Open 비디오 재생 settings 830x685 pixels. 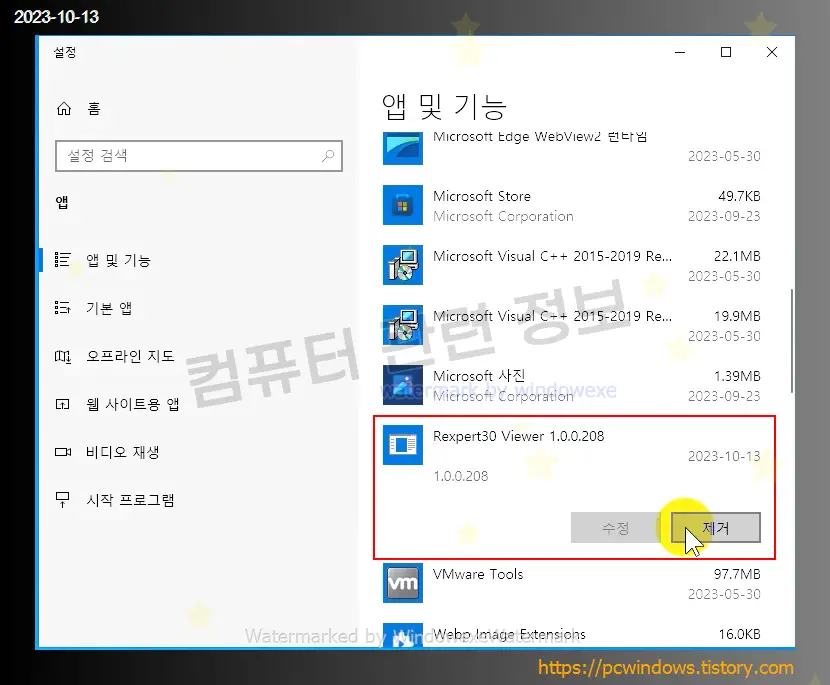(x=122, y=453)
